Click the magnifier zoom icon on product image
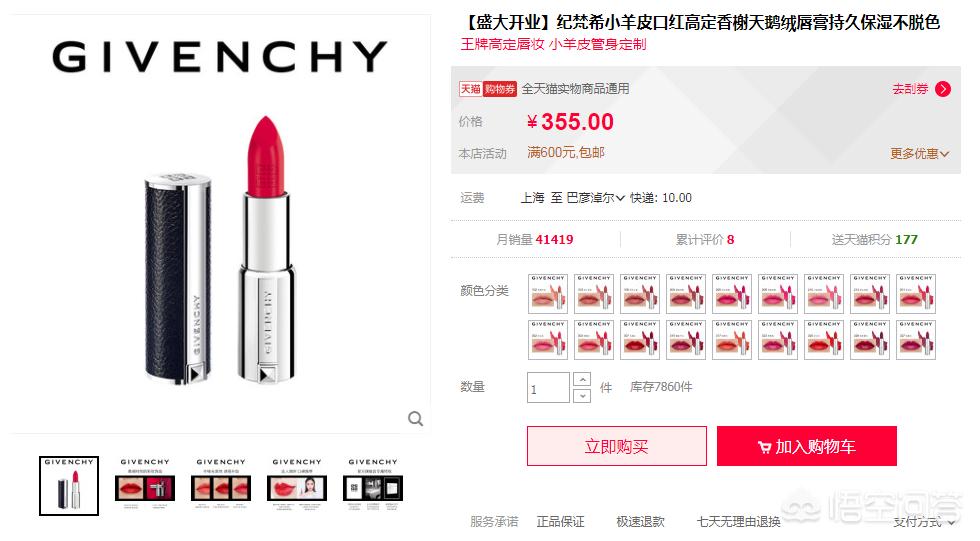 pyautogui.click(x=416, y=419)
